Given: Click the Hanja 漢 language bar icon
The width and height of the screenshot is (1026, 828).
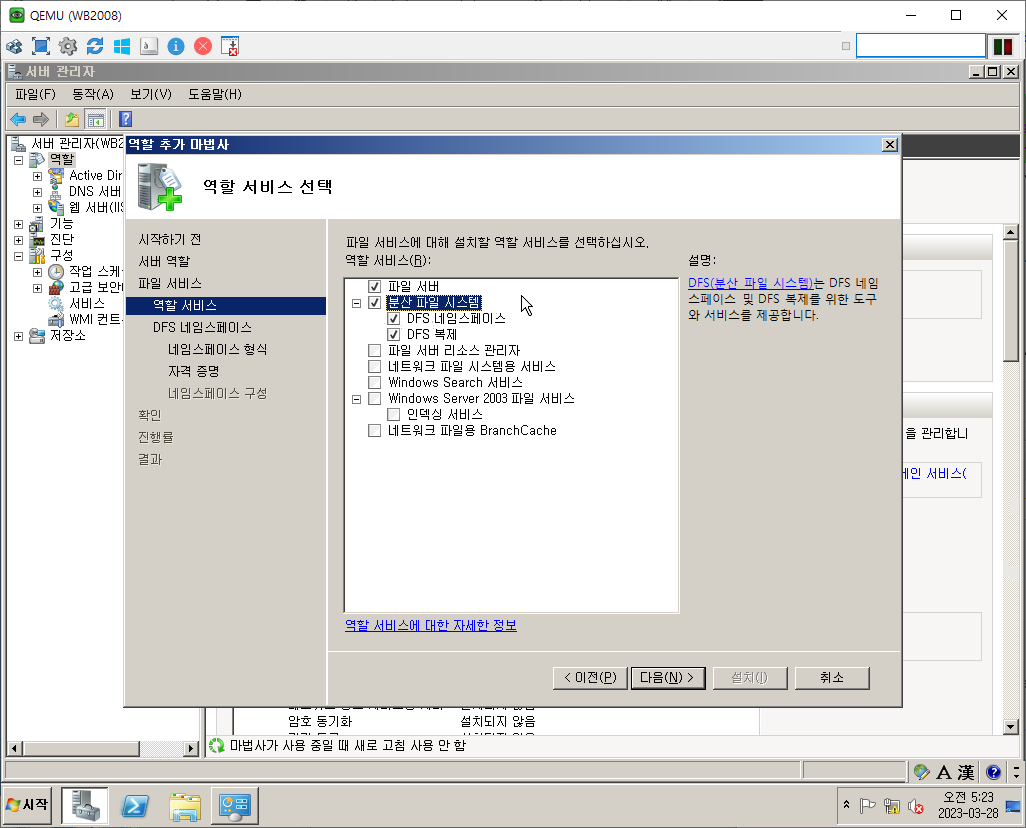Looking at the screenshot, I should pyautogui.click(x=966, y=772).
